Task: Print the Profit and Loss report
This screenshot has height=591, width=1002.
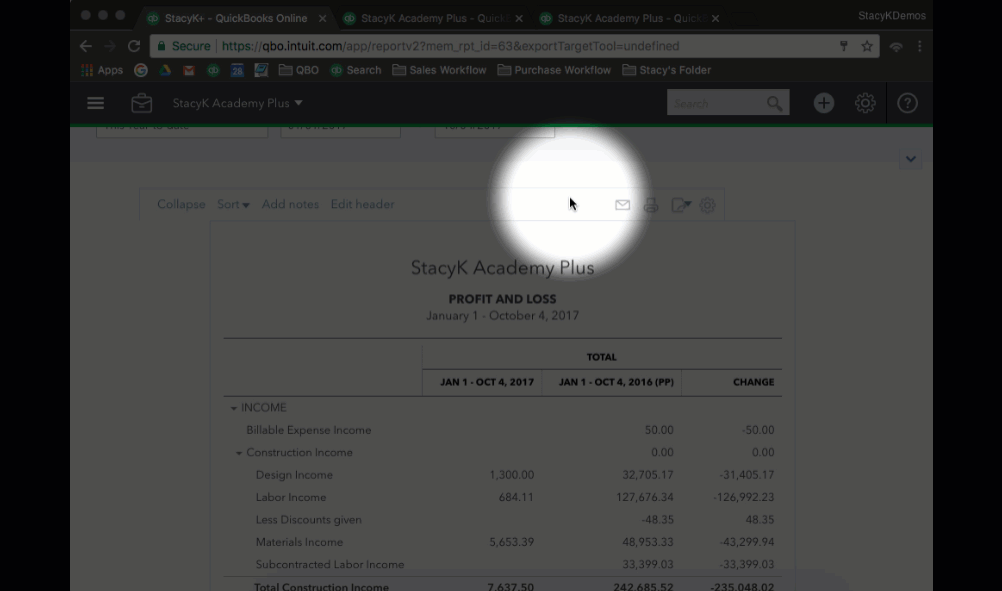Action: 651,205
